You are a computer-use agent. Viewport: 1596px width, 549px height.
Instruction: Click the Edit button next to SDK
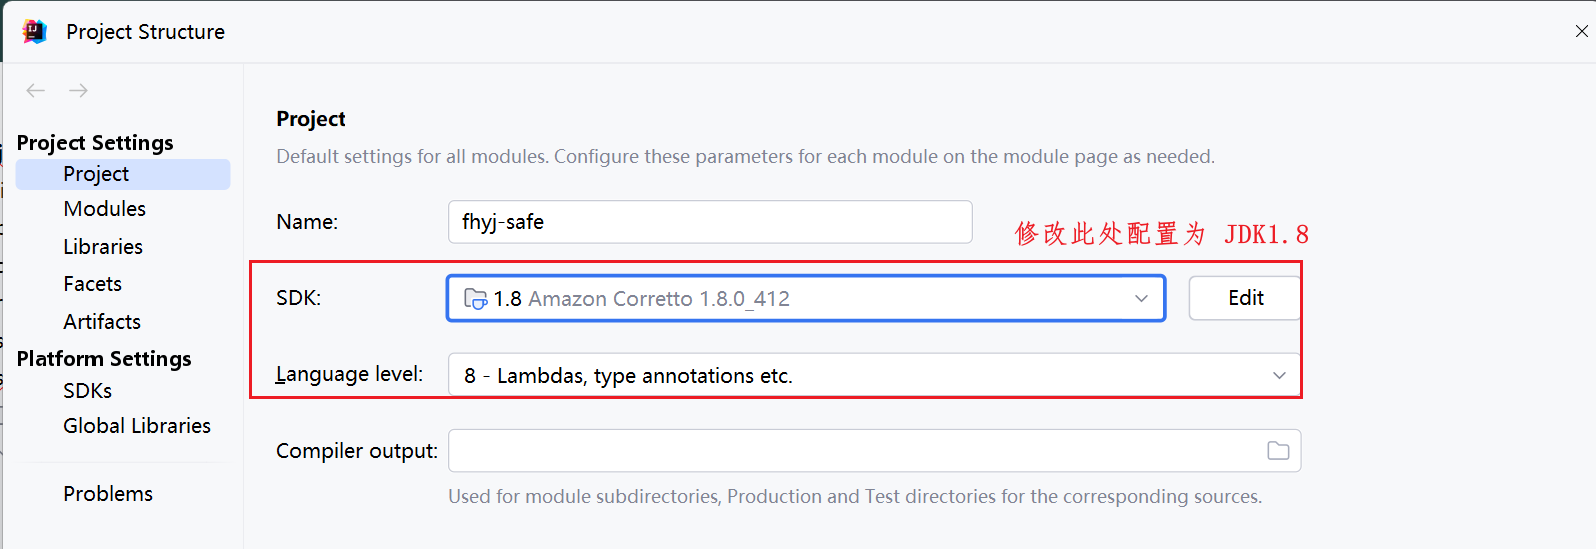coord(1245,298)
